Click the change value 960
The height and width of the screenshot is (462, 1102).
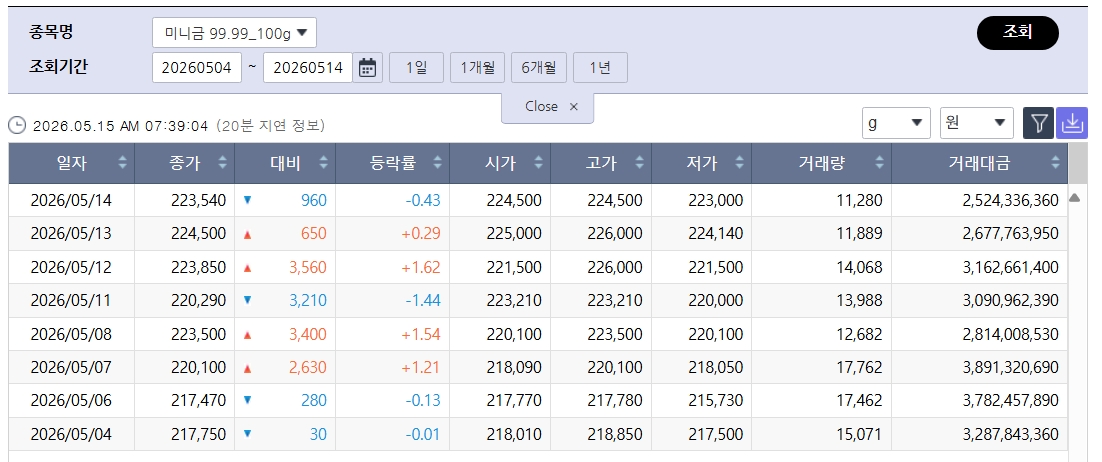click(313, 200)
